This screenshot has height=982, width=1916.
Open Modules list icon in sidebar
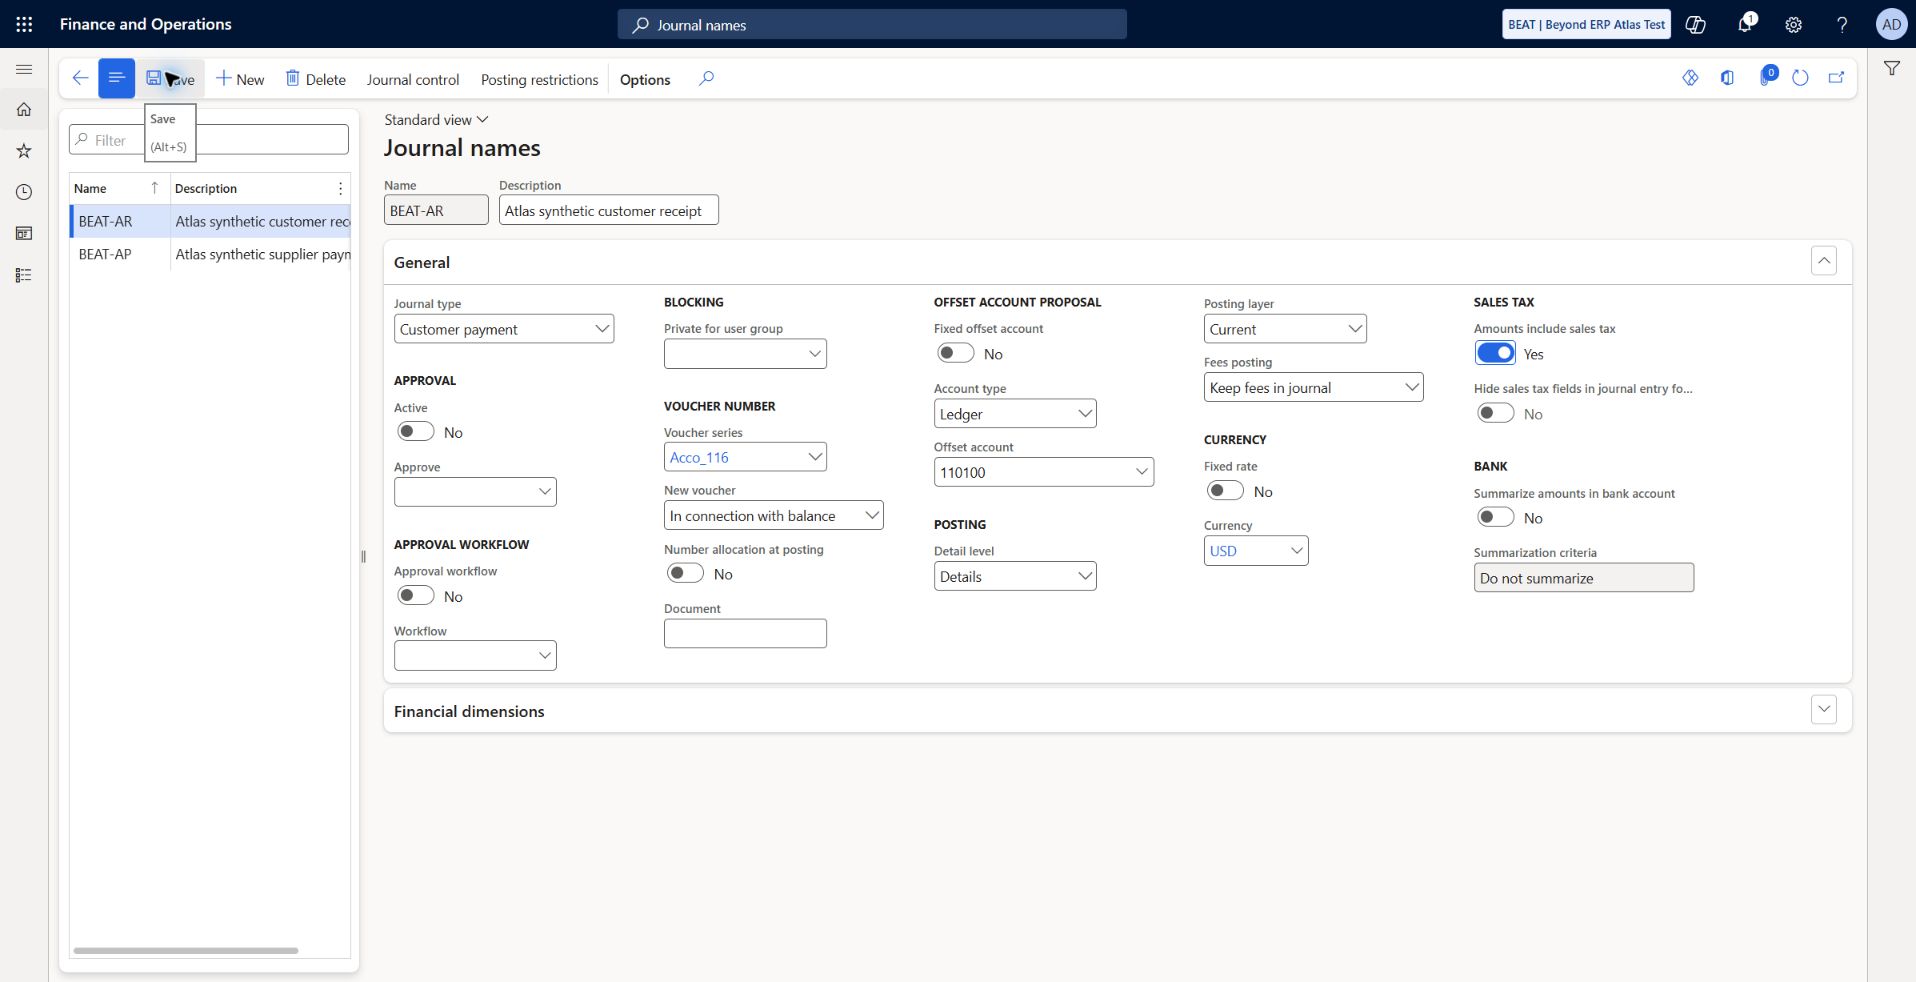pyautogui.click(x=24, y=275)
